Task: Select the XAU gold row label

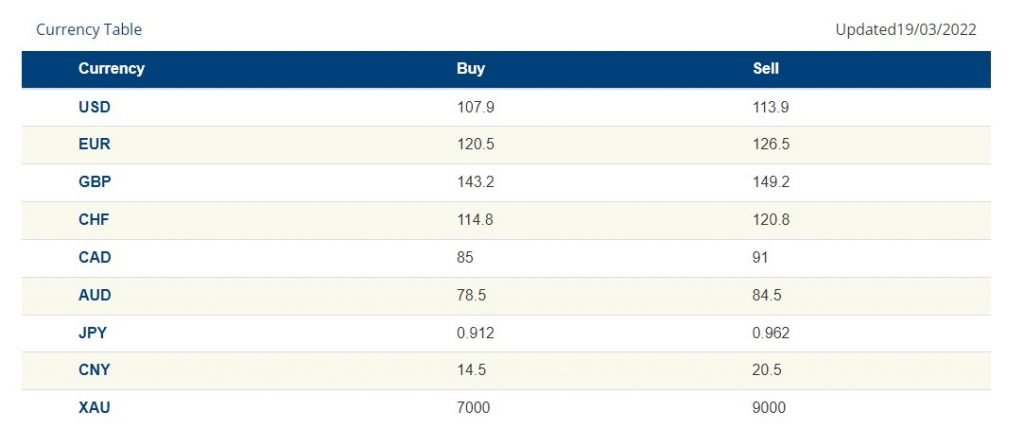Action: pyautogui.click(x=94, y=408)
